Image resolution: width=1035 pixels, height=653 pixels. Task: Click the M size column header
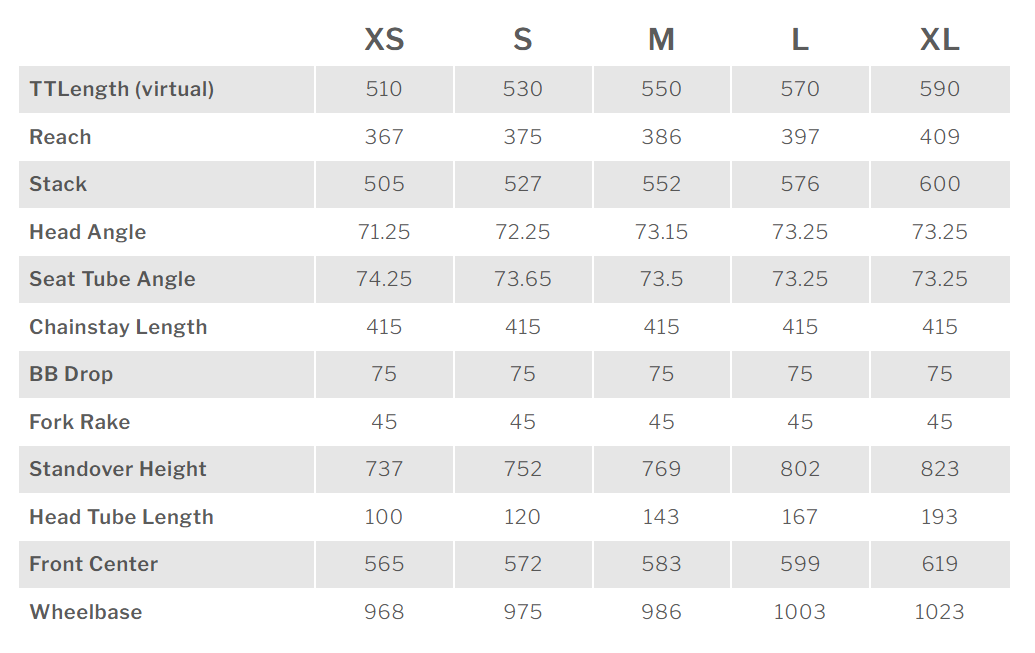tap(661, 40)
